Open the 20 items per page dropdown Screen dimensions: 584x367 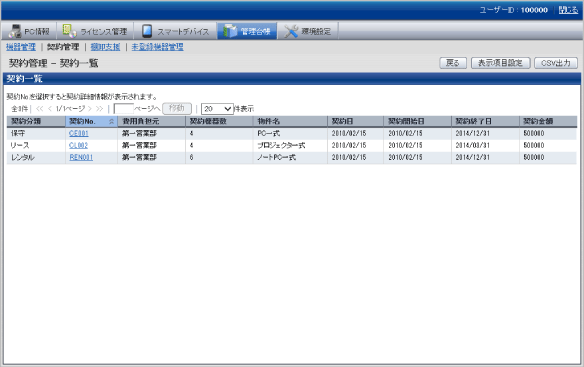217,109
